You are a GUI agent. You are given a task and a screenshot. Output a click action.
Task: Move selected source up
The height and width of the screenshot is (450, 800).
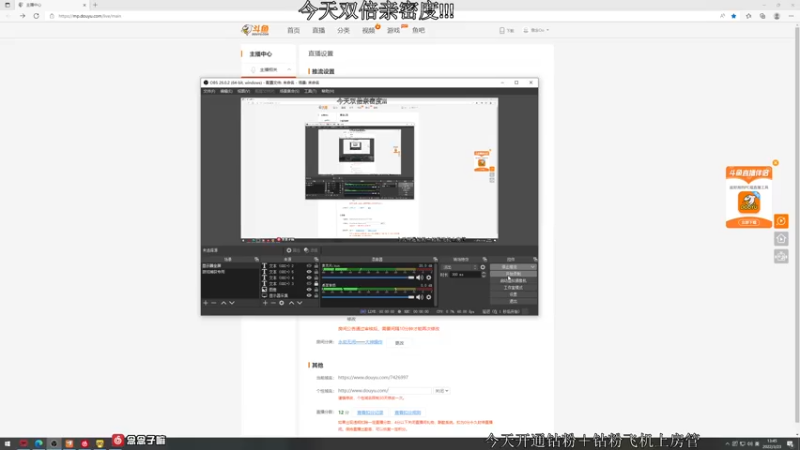click(x=291, y=303)
